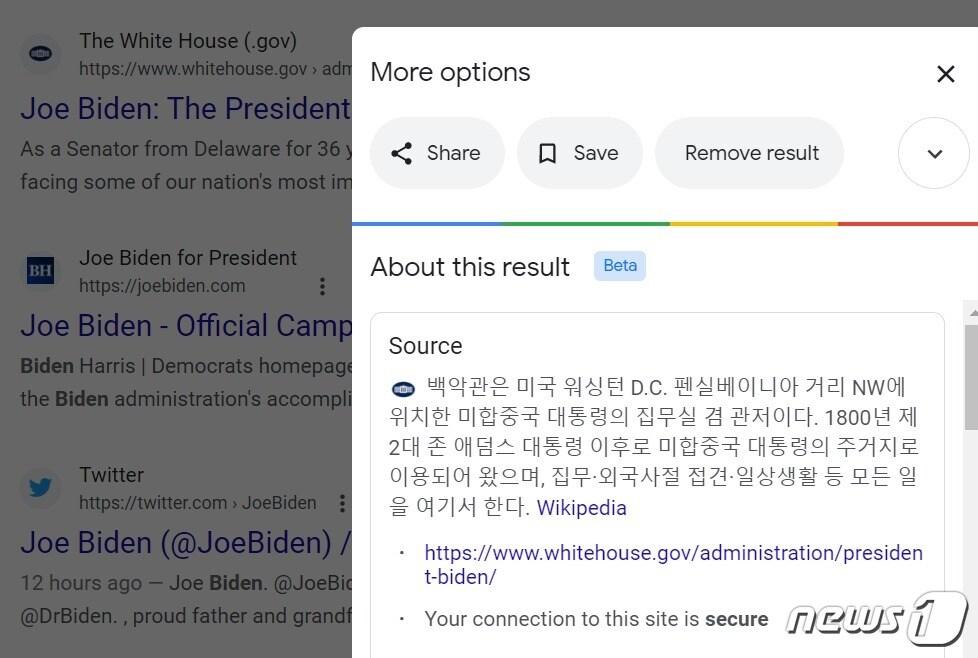978x658 pixels.
Task: Open the Wikipedia link in the Source description
Action: pyautogui.click(x=581, y=507)
